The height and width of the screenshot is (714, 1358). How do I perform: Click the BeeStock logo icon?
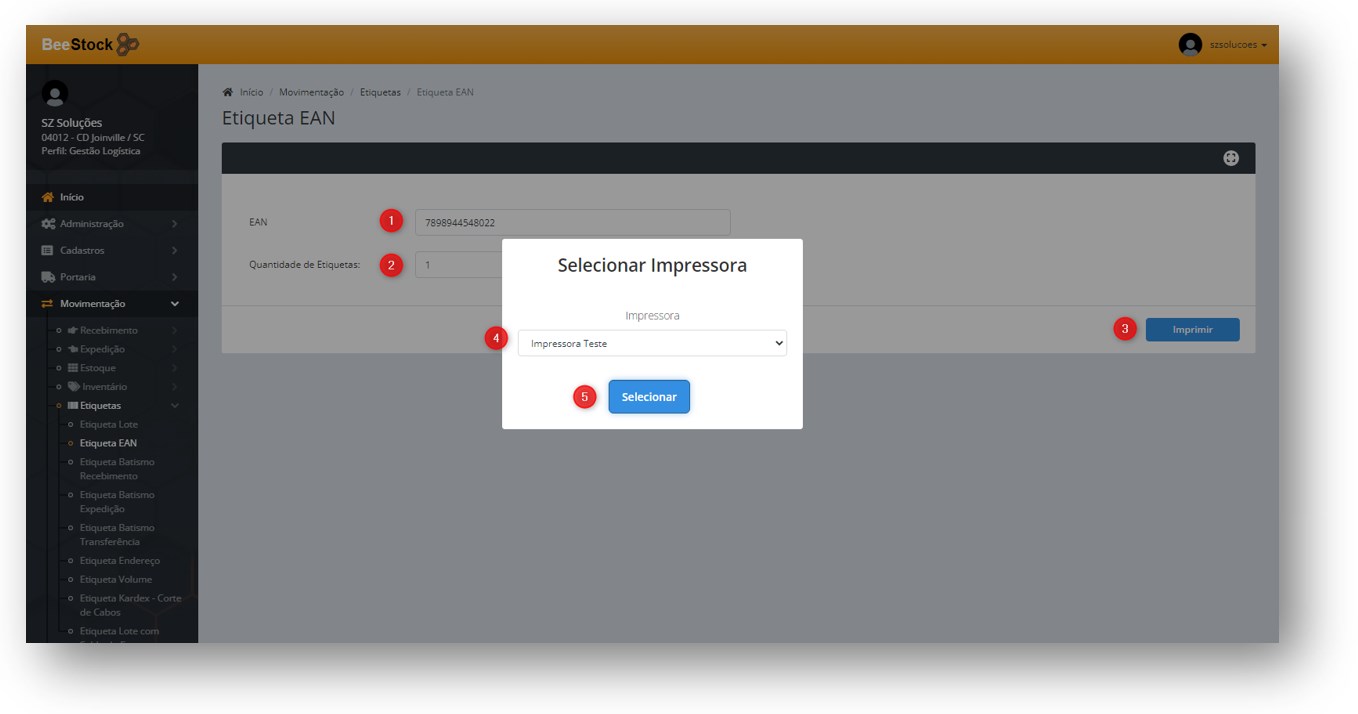pyautogui.click(x=127, y=44)
